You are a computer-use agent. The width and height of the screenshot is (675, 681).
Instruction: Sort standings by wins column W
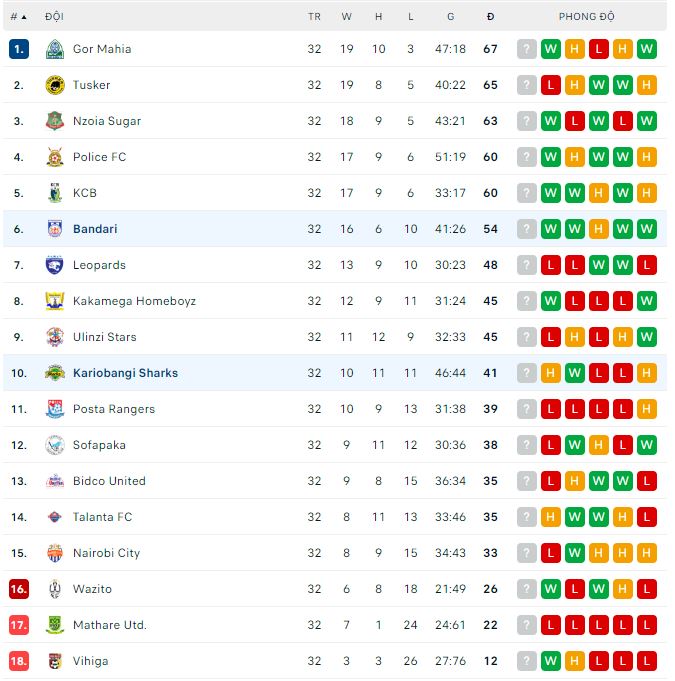[x=346, y=16]
